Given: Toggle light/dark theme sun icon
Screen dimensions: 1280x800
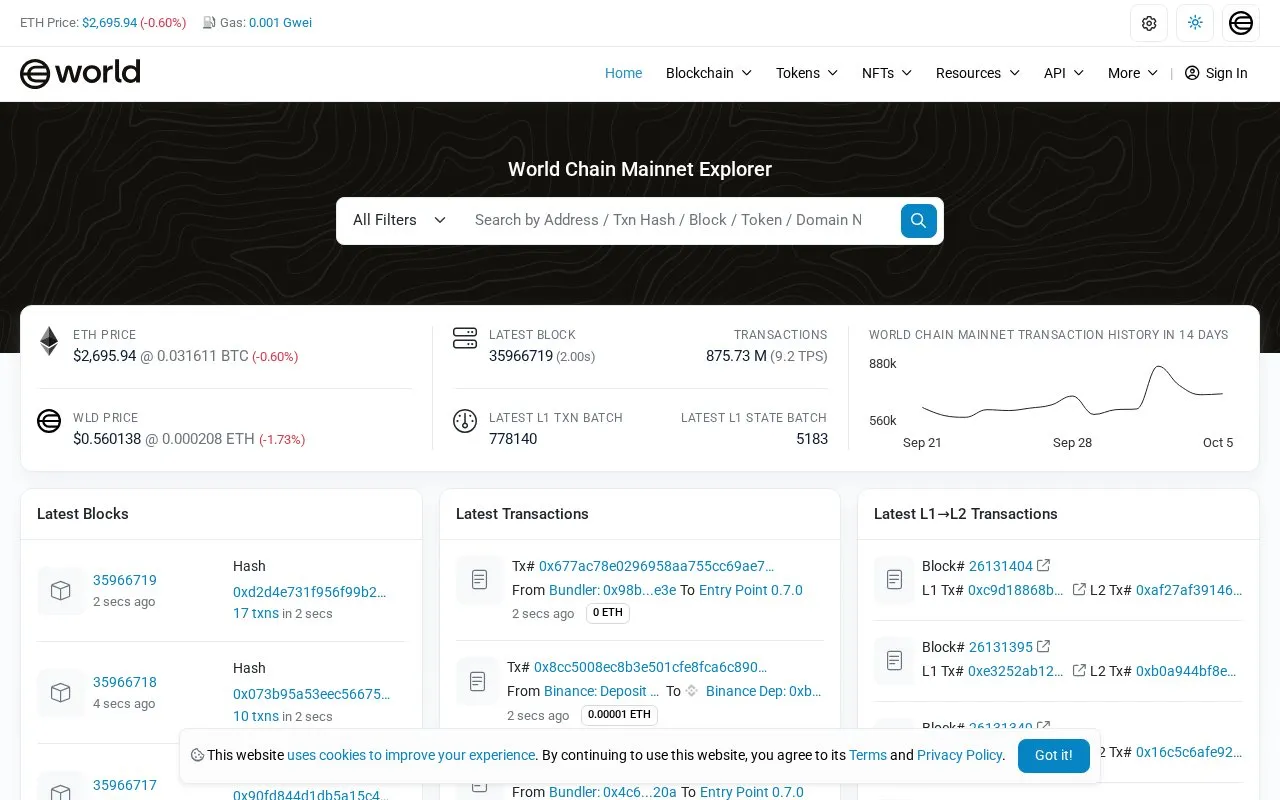Looking at the screenshot, I should coord(1195,23).
